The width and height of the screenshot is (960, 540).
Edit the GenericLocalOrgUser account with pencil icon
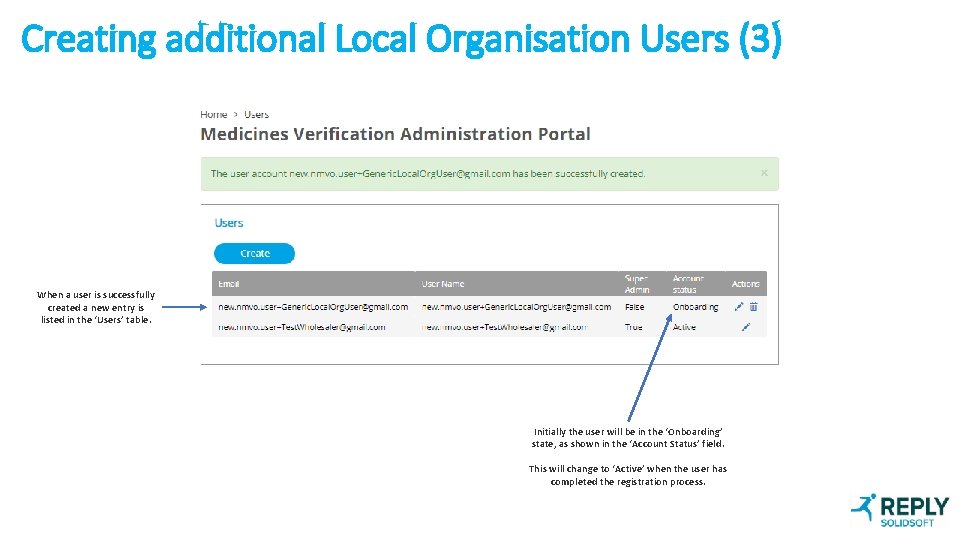click(739, 307)
